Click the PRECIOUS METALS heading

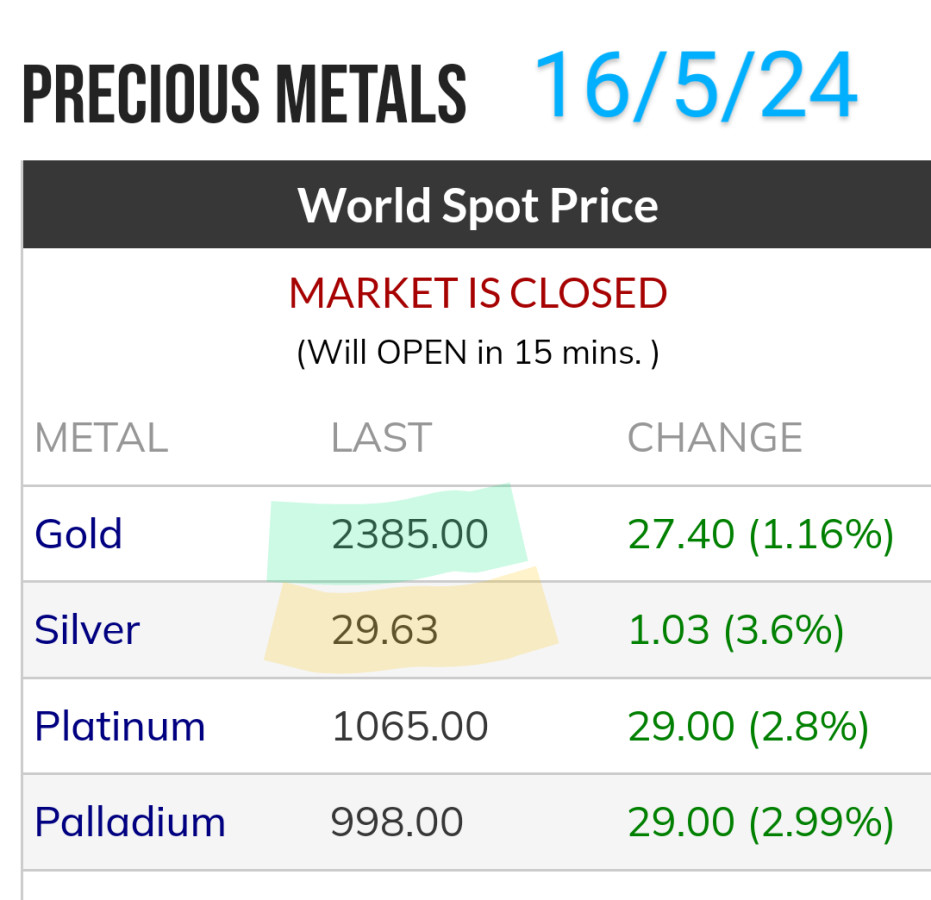[x=245, y=95]
